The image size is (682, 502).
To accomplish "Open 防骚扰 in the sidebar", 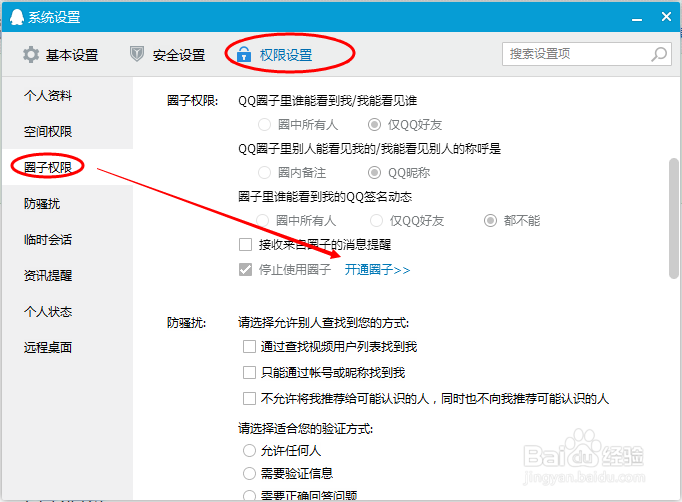I will coord(42,204).
